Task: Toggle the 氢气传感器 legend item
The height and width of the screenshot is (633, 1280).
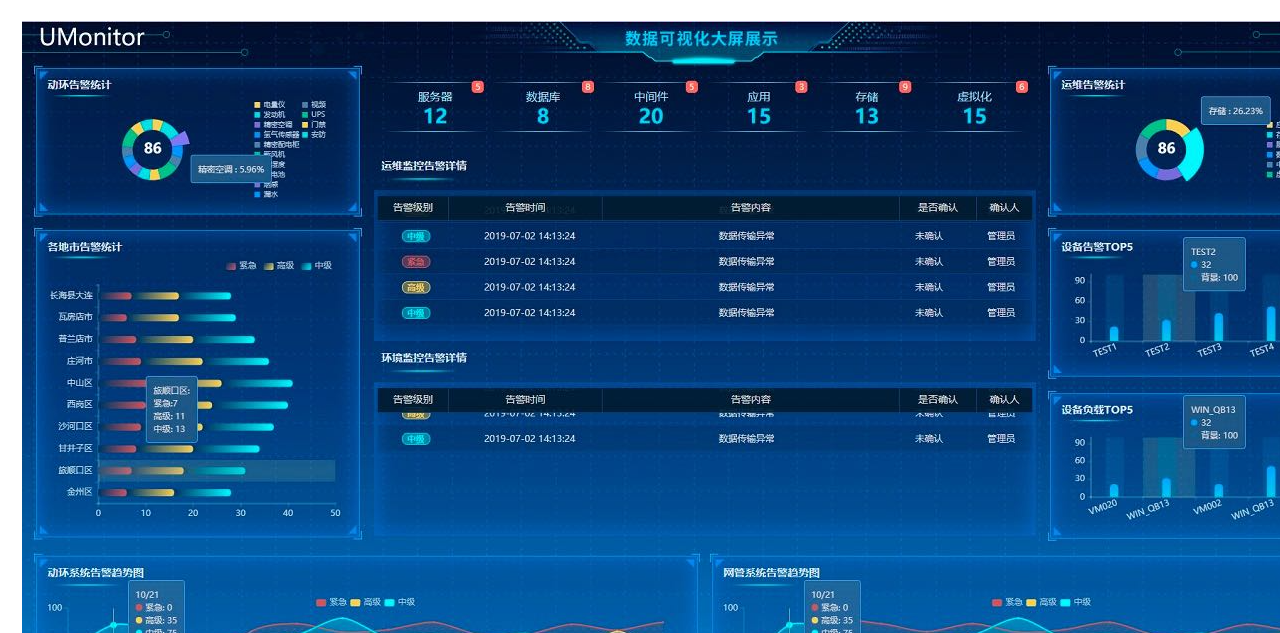Action: 277,134
